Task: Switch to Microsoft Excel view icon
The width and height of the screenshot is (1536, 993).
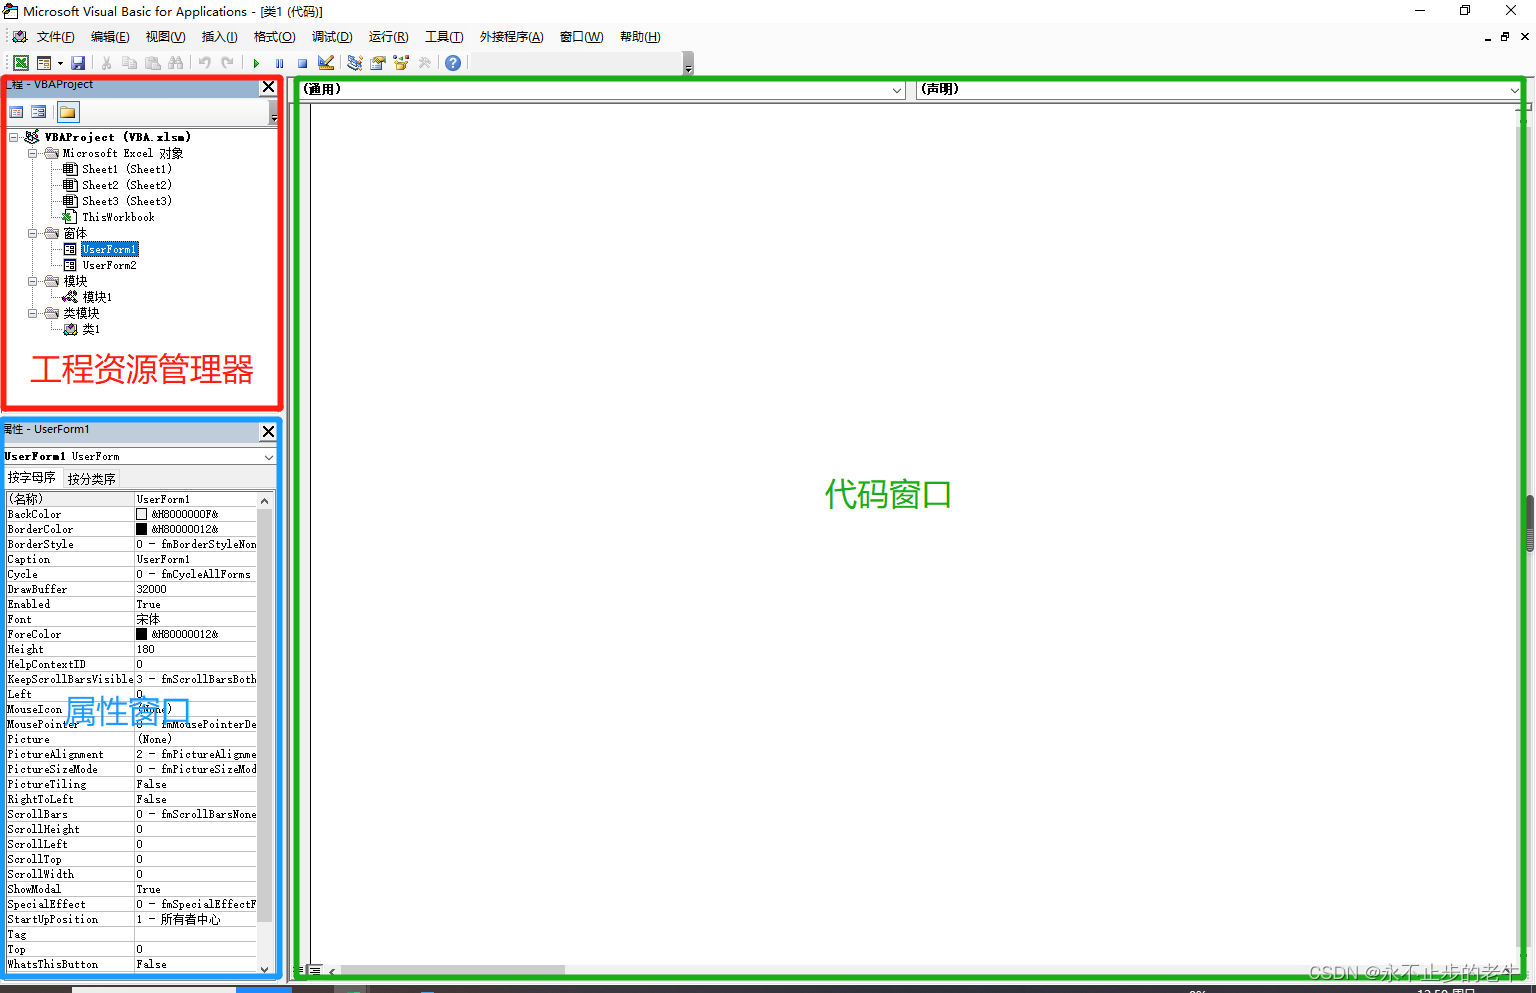Action: tap(20, 63)
